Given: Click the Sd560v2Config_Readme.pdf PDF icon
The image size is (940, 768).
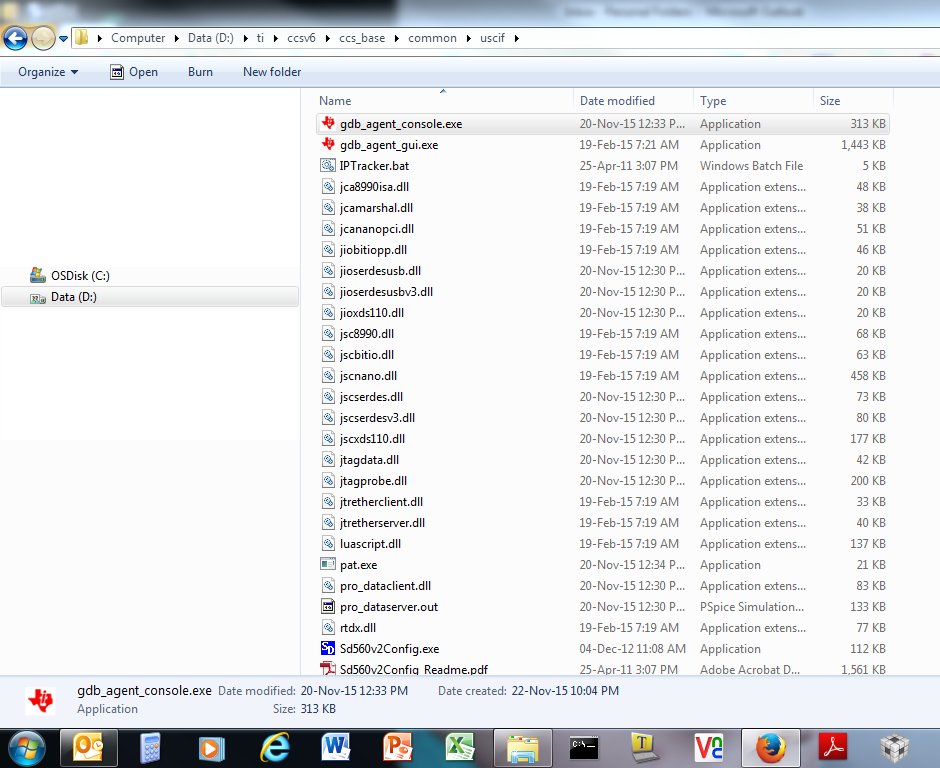Looking at the screenshot, I should (x=328, y=668).
